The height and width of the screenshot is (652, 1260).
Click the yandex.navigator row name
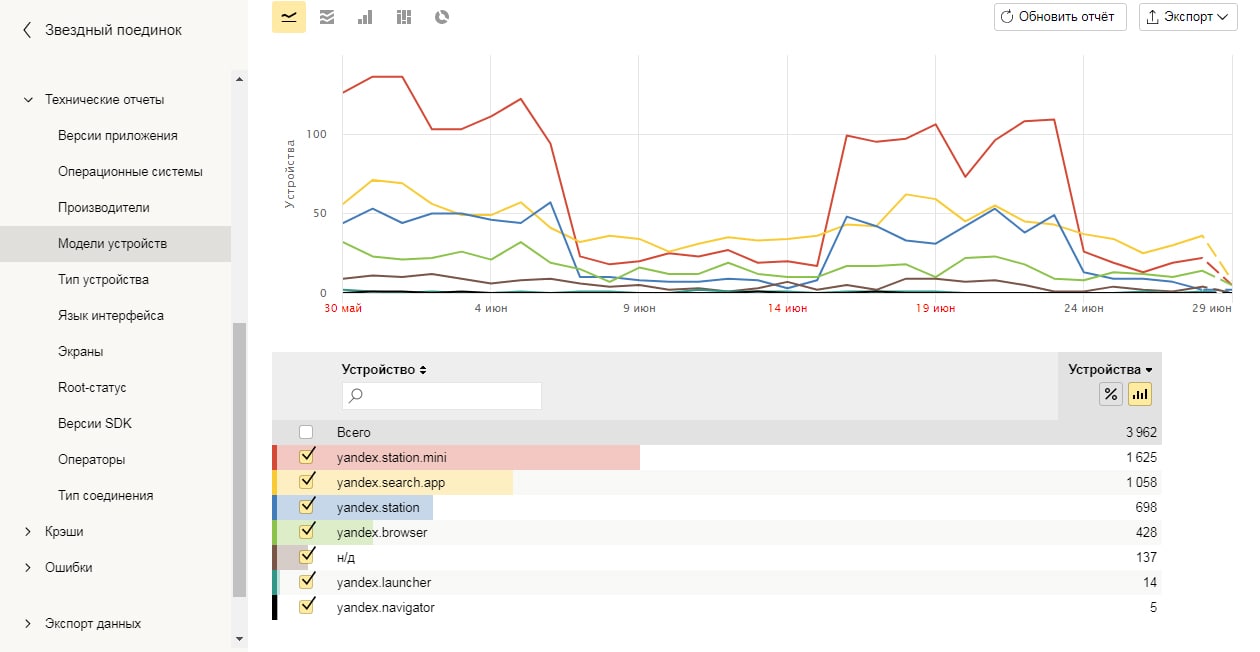[386, 607]
